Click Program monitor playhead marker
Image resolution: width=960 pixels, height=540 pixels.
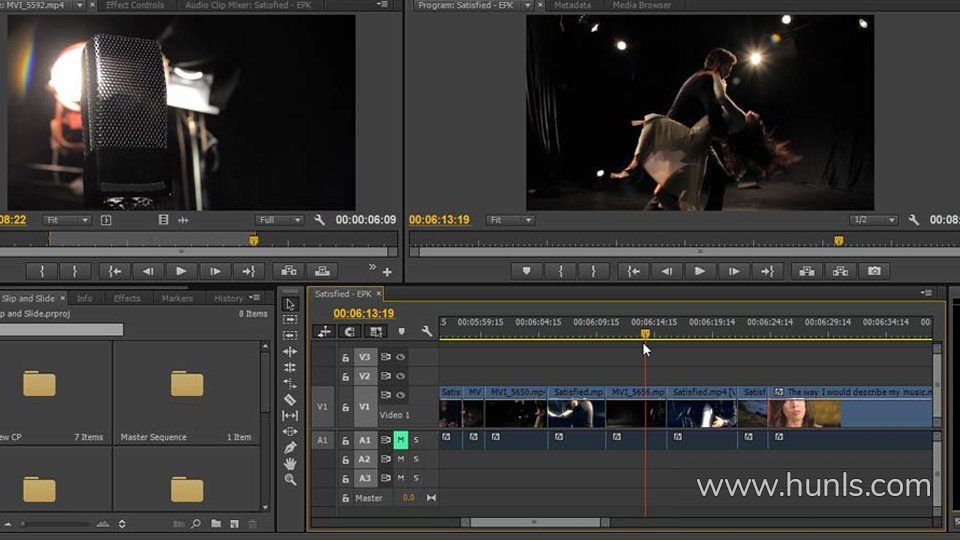point(839,241)
